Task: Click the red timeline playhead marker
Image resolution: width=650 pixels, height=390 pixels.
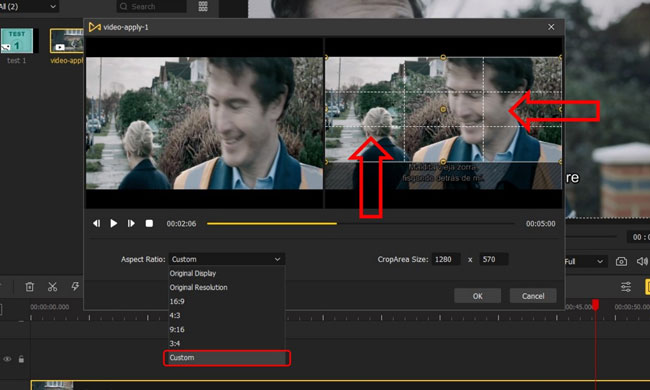Action: 595,305
